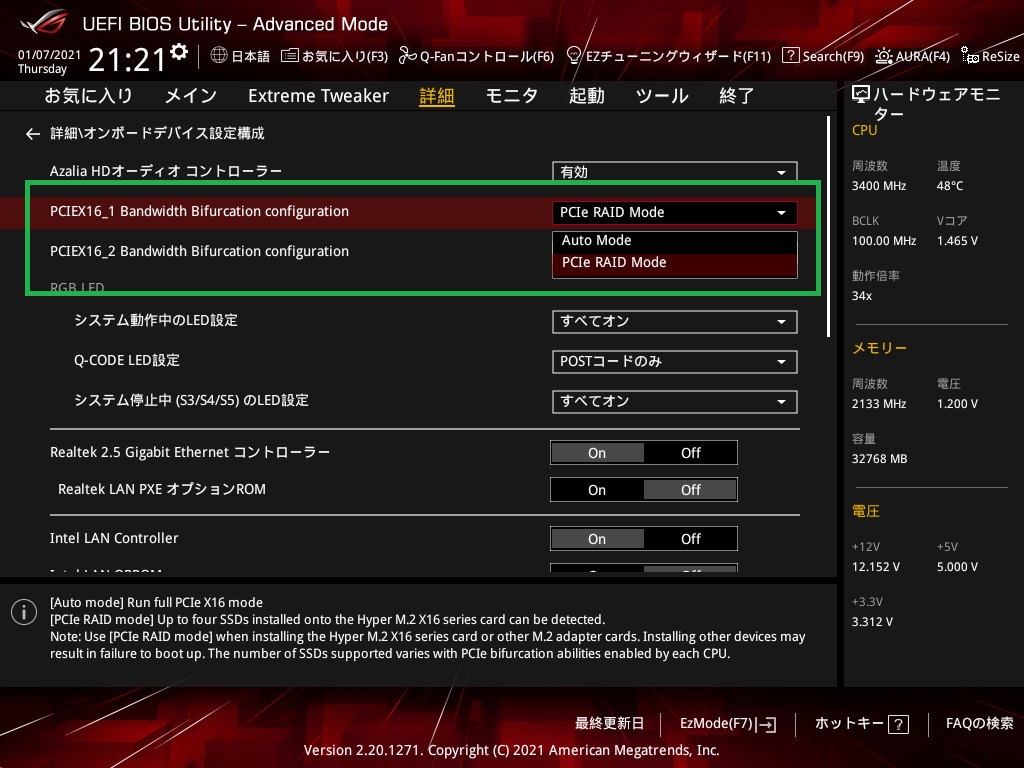Click the ROG logo icon
Image resolution: width=1024 pixels, height=768 pixels.
(44, 23)
